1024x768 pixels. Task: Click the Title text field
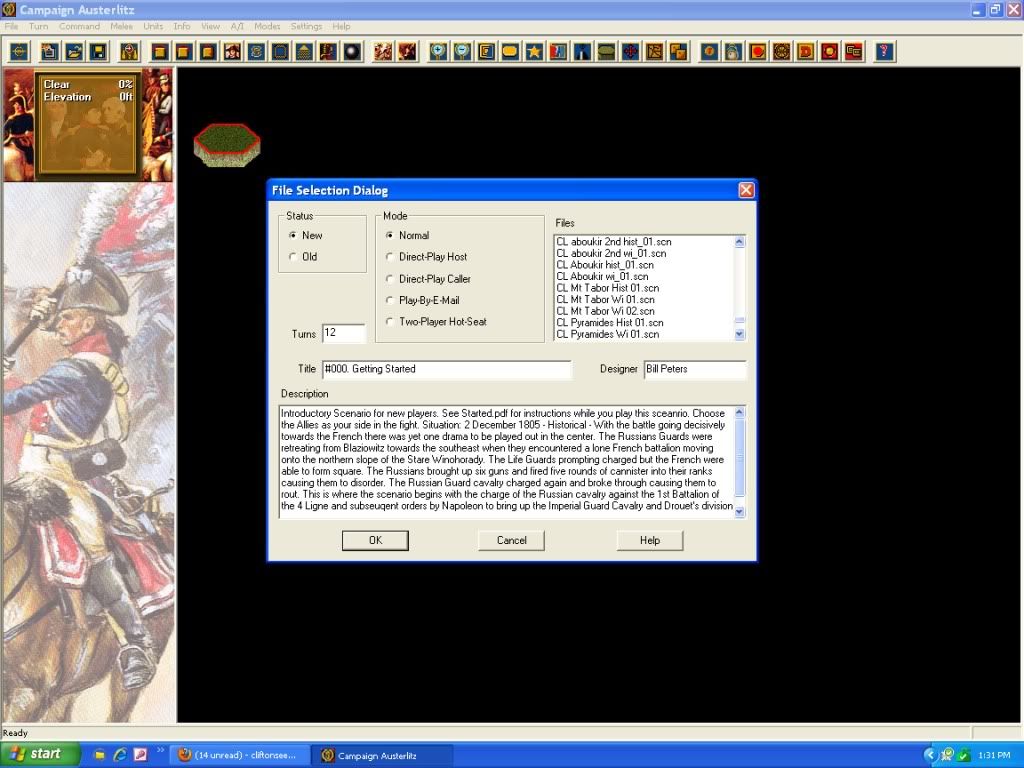click(x=447, y=369)
